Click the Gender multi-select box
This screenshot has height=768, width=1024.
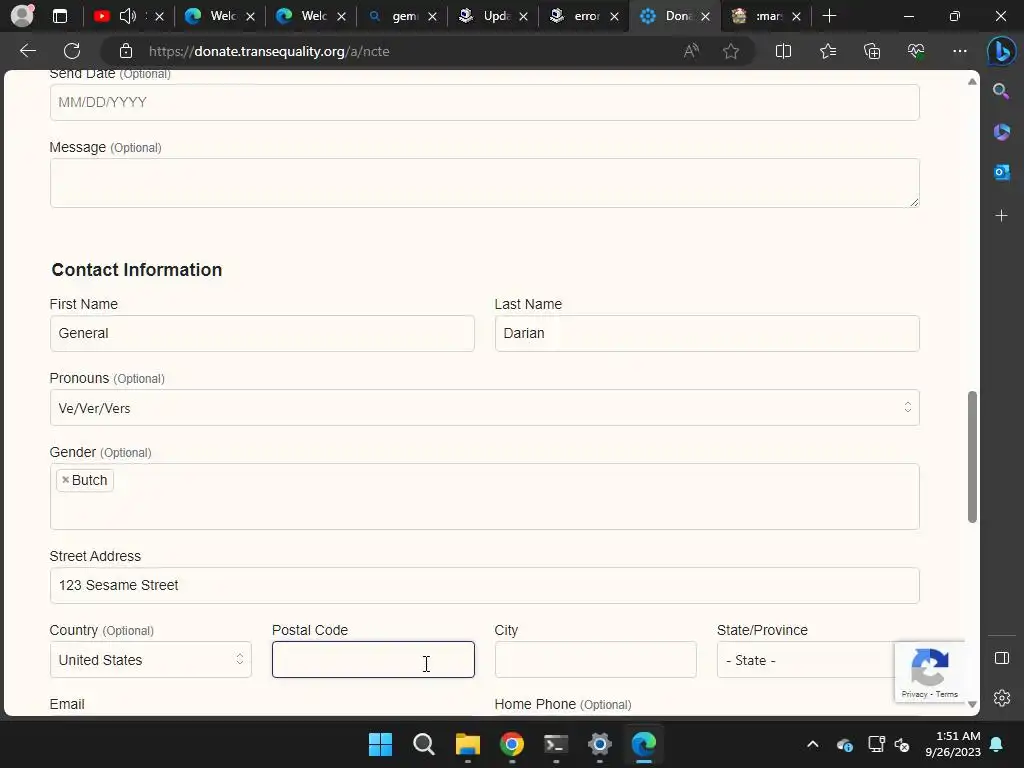[x=485, y=496]
